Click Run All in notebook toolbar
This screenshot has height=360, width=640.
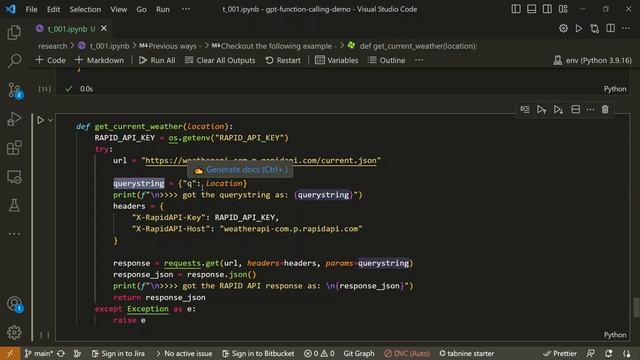(157, 60)
